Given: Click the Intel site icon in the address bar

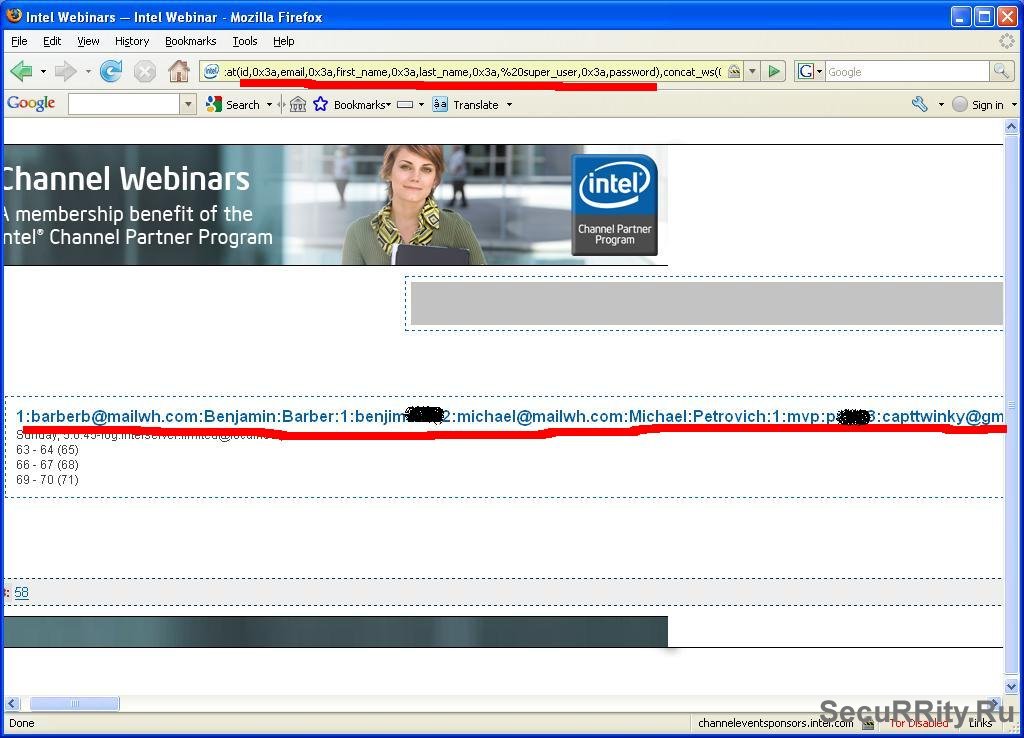Looking at the screenshot, I should click(x=211, y=71).
